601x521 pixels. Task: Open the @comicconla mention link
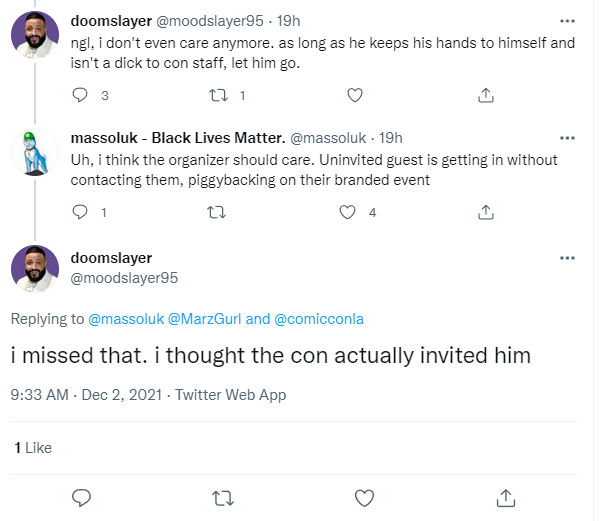pyautogui.click(x=319, y=319)
